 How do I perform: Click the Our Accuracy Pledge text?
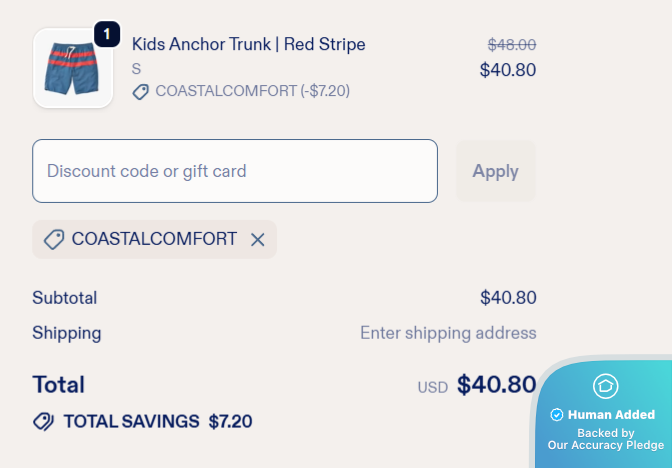[605, 445]
